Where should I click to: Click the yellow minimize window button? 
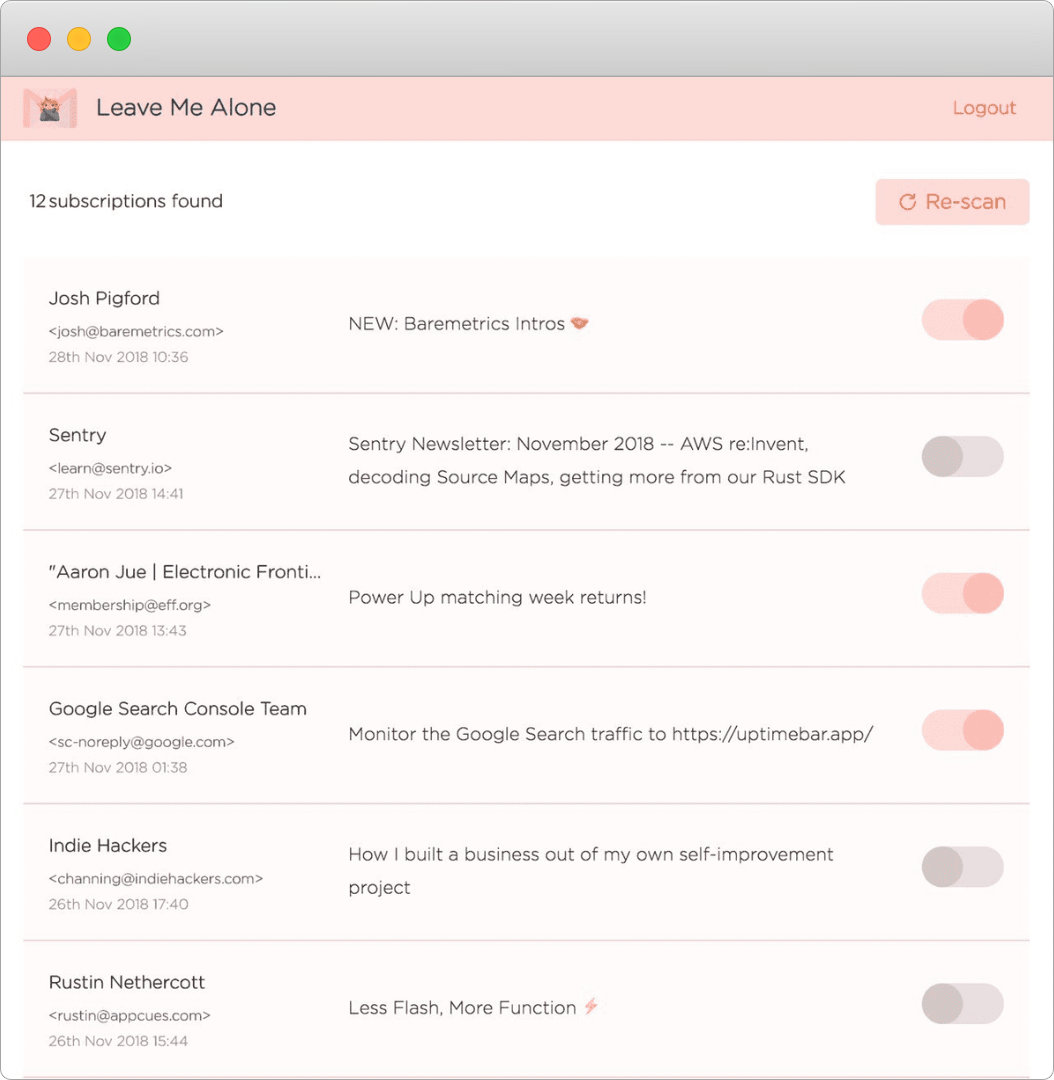79,39
